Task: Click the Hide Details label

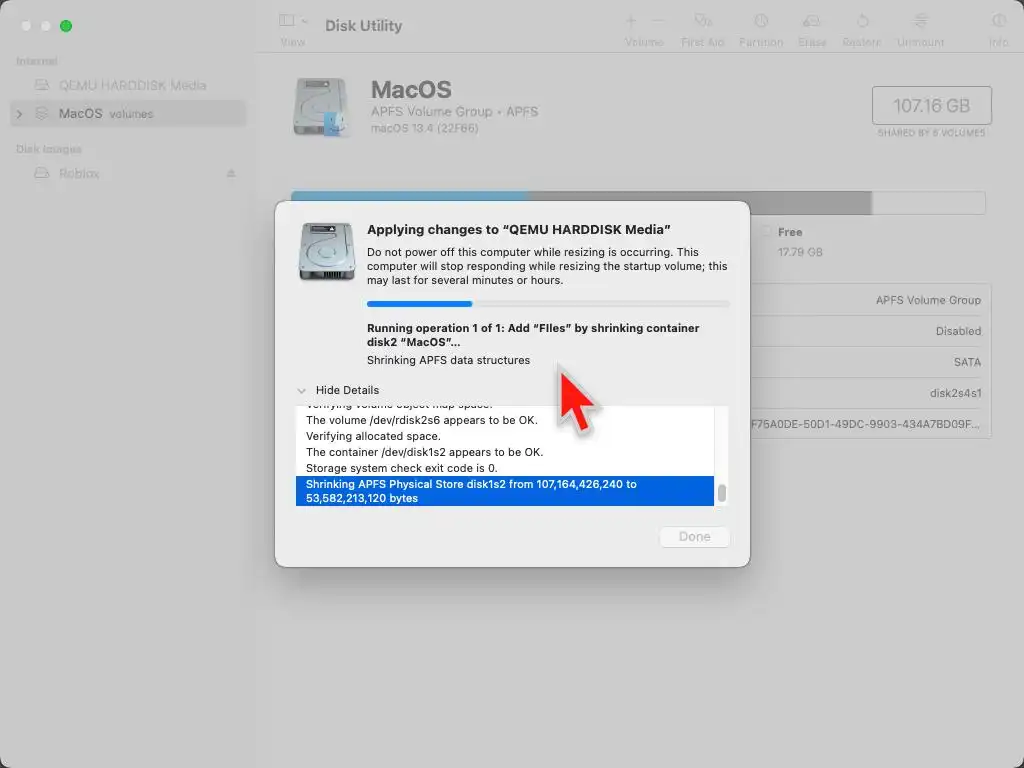Action: [347, 390]
